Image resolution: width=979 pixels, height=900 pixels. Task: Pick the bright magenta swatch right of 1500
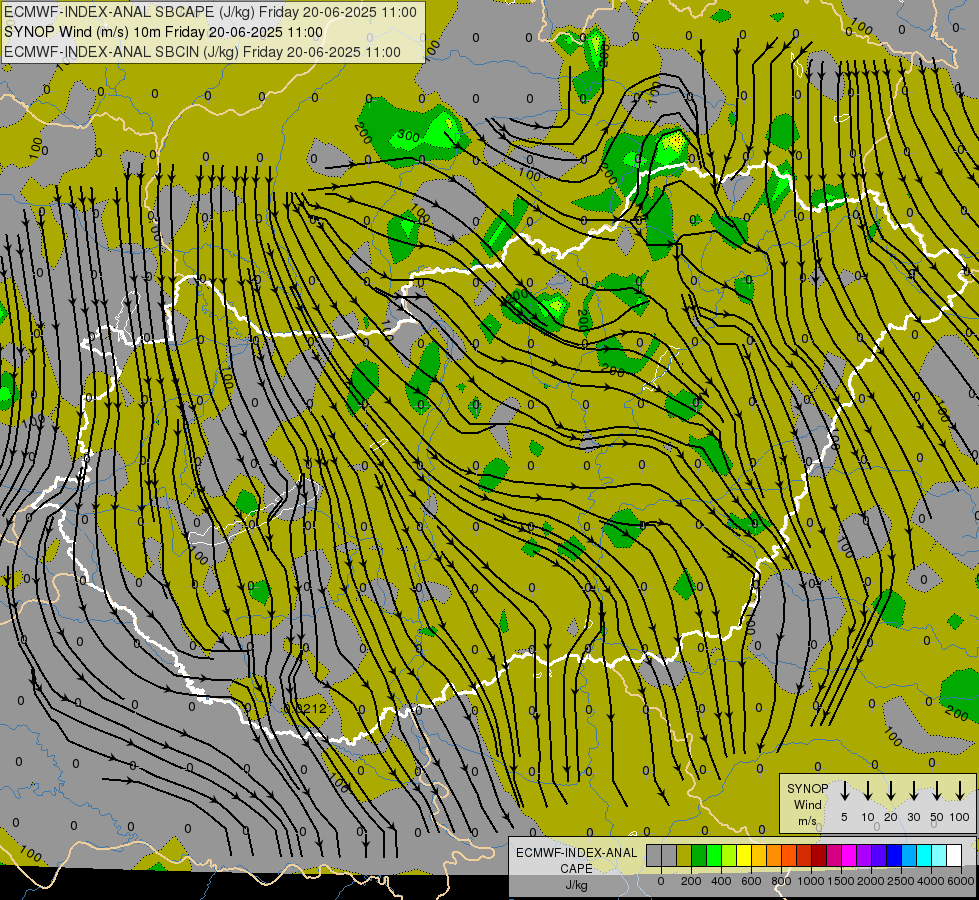(x=849, y=855)
